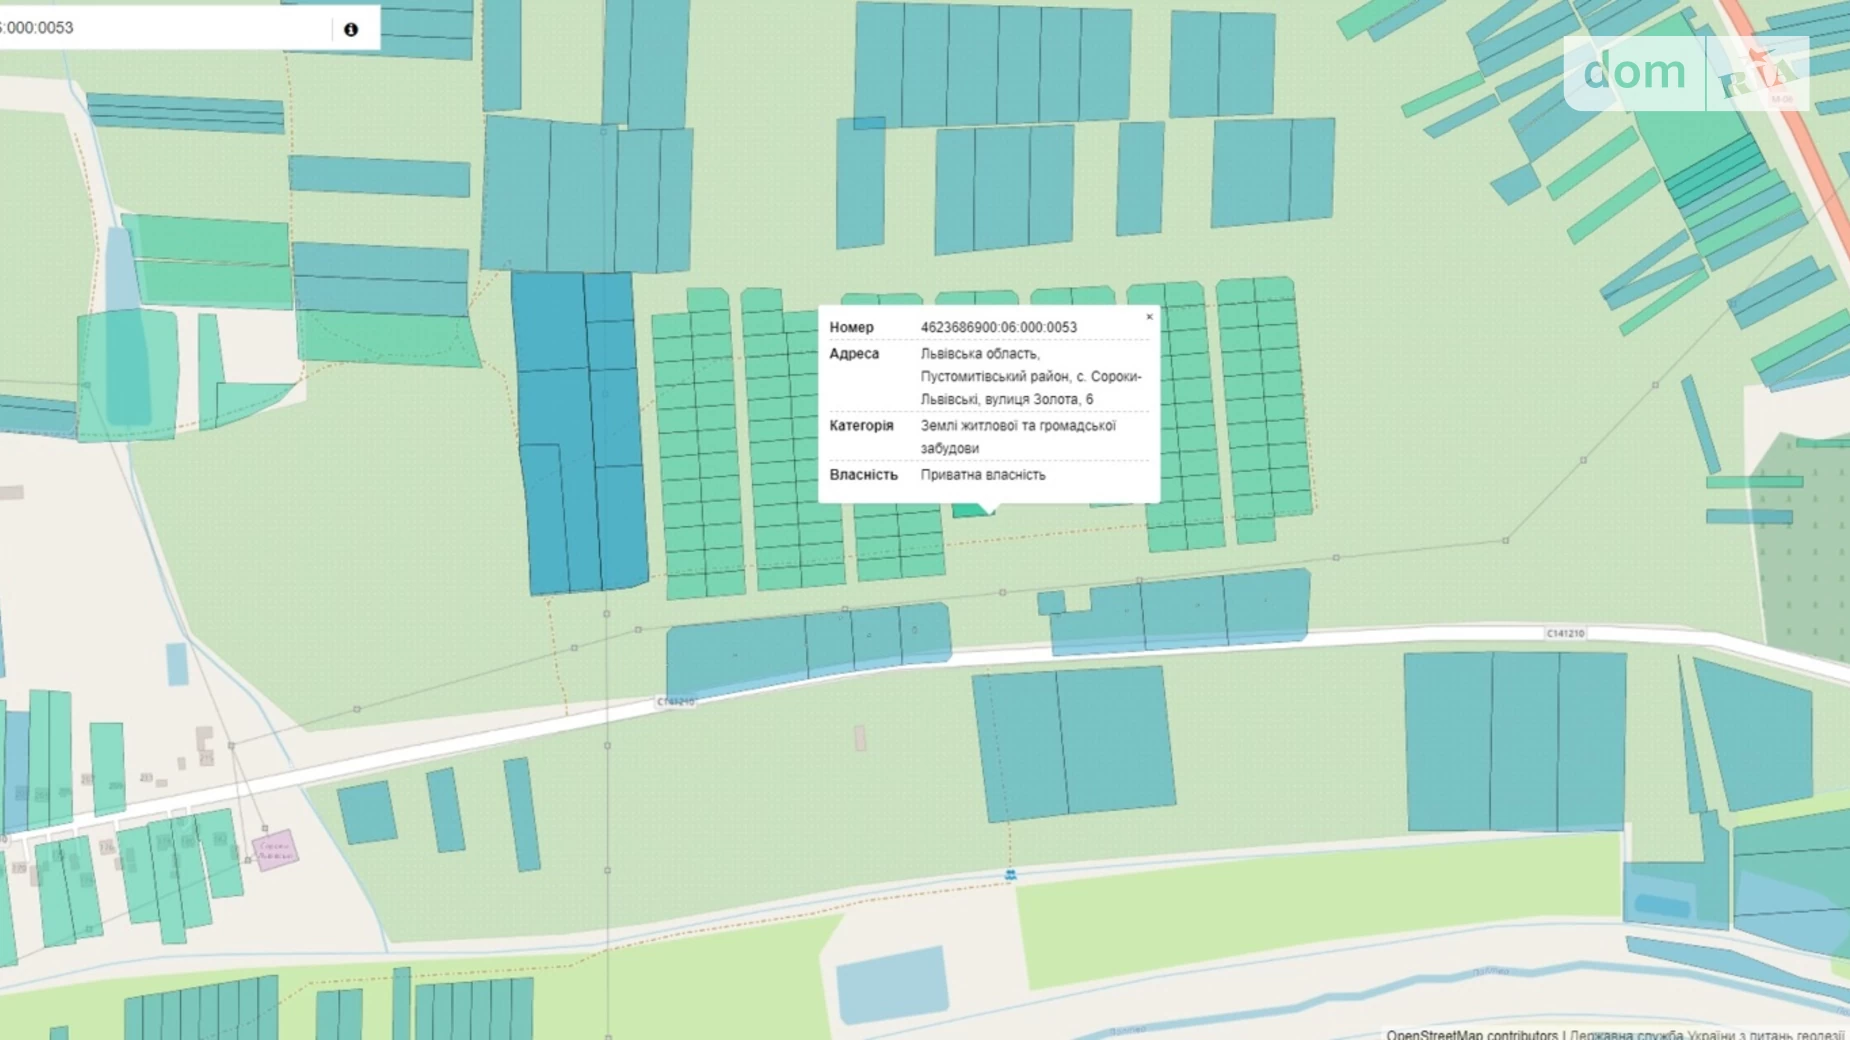The height and width of the screenshot is (1040, 1850).
Task: Close the parcel information popup
Action: pos(1149,317)
